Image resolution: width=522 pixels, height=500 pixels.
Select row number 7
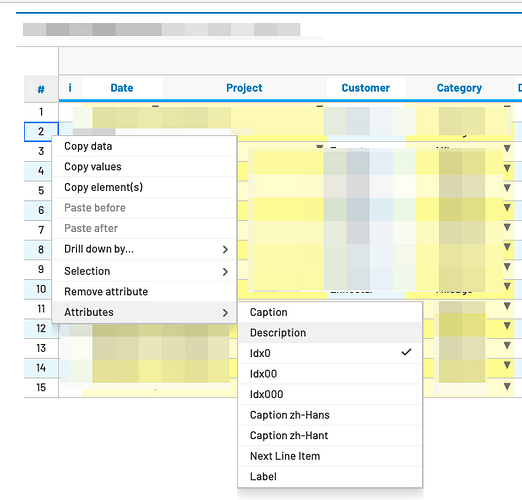coord(41,230)
